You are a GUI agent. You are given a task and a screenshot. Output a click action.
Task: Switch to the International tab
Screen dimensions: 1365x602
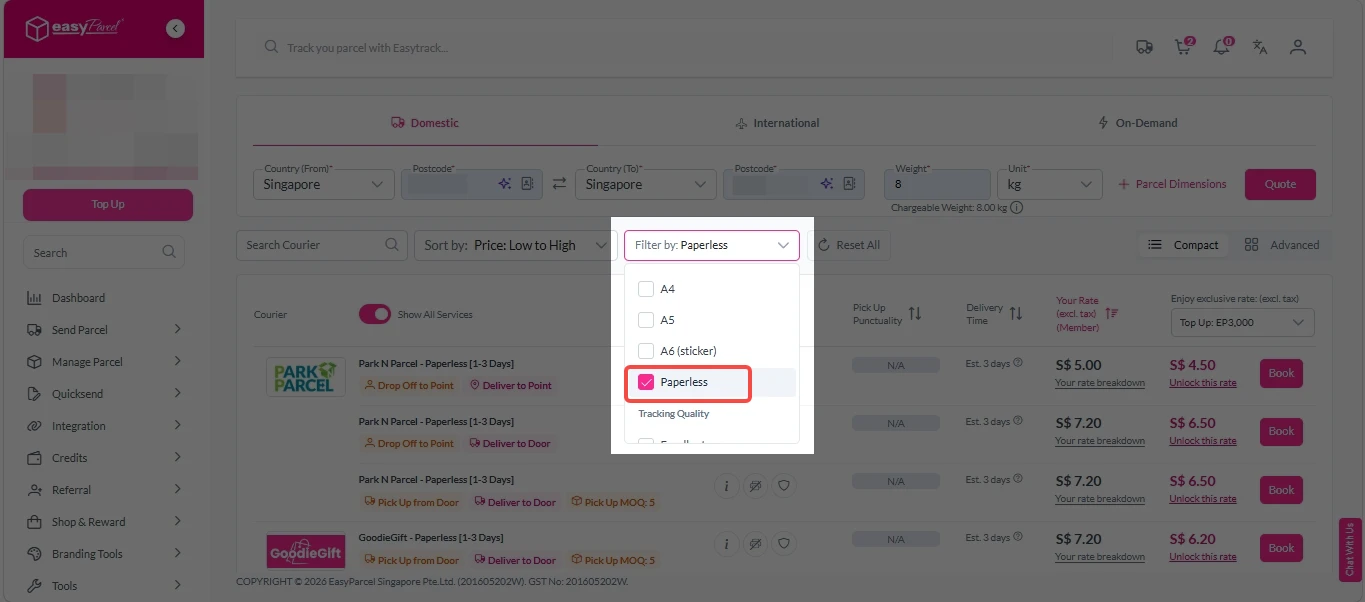coord(777,123)
